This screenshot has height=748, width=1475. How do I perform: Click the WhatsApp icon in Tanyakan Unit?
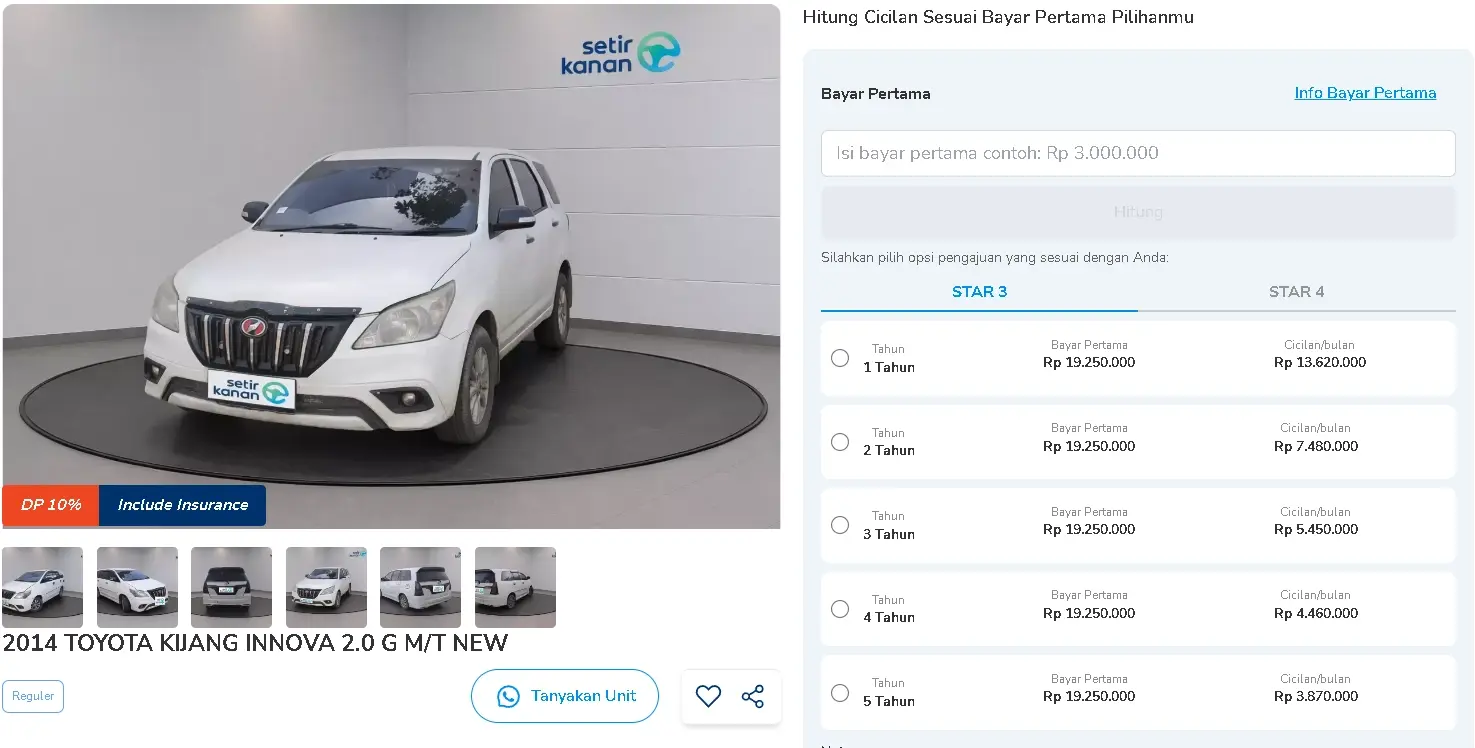508,696
